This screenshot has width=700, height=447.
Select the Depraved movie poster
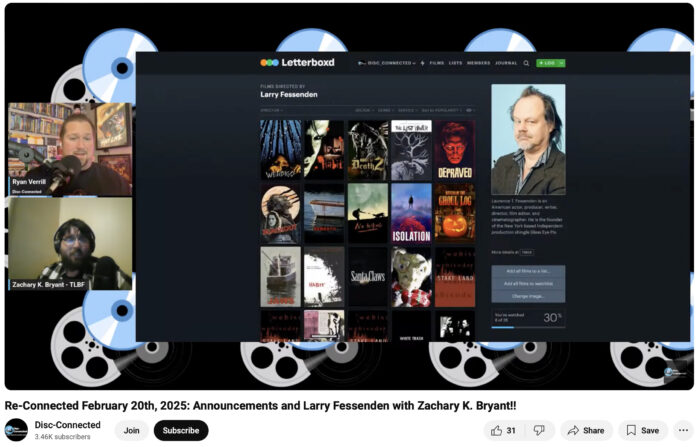click(454, 150)
